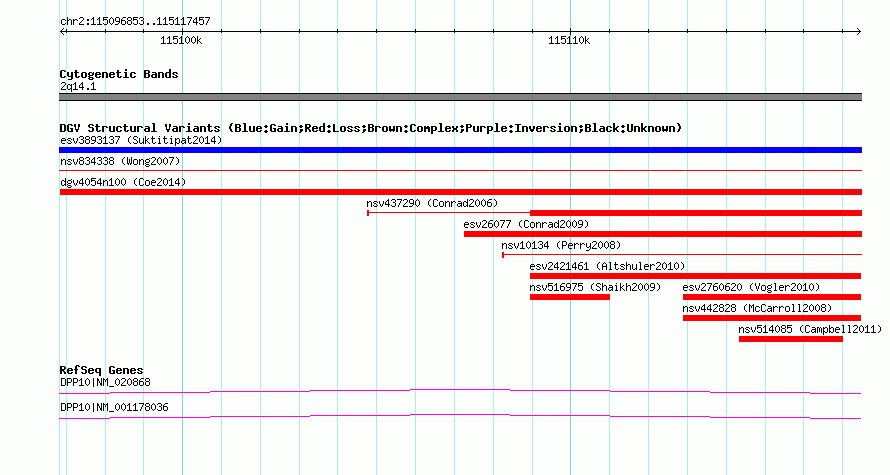This screenshot has height=475, width=890.
Task: Click the 115100k ruler label
Action: (181, 40)
